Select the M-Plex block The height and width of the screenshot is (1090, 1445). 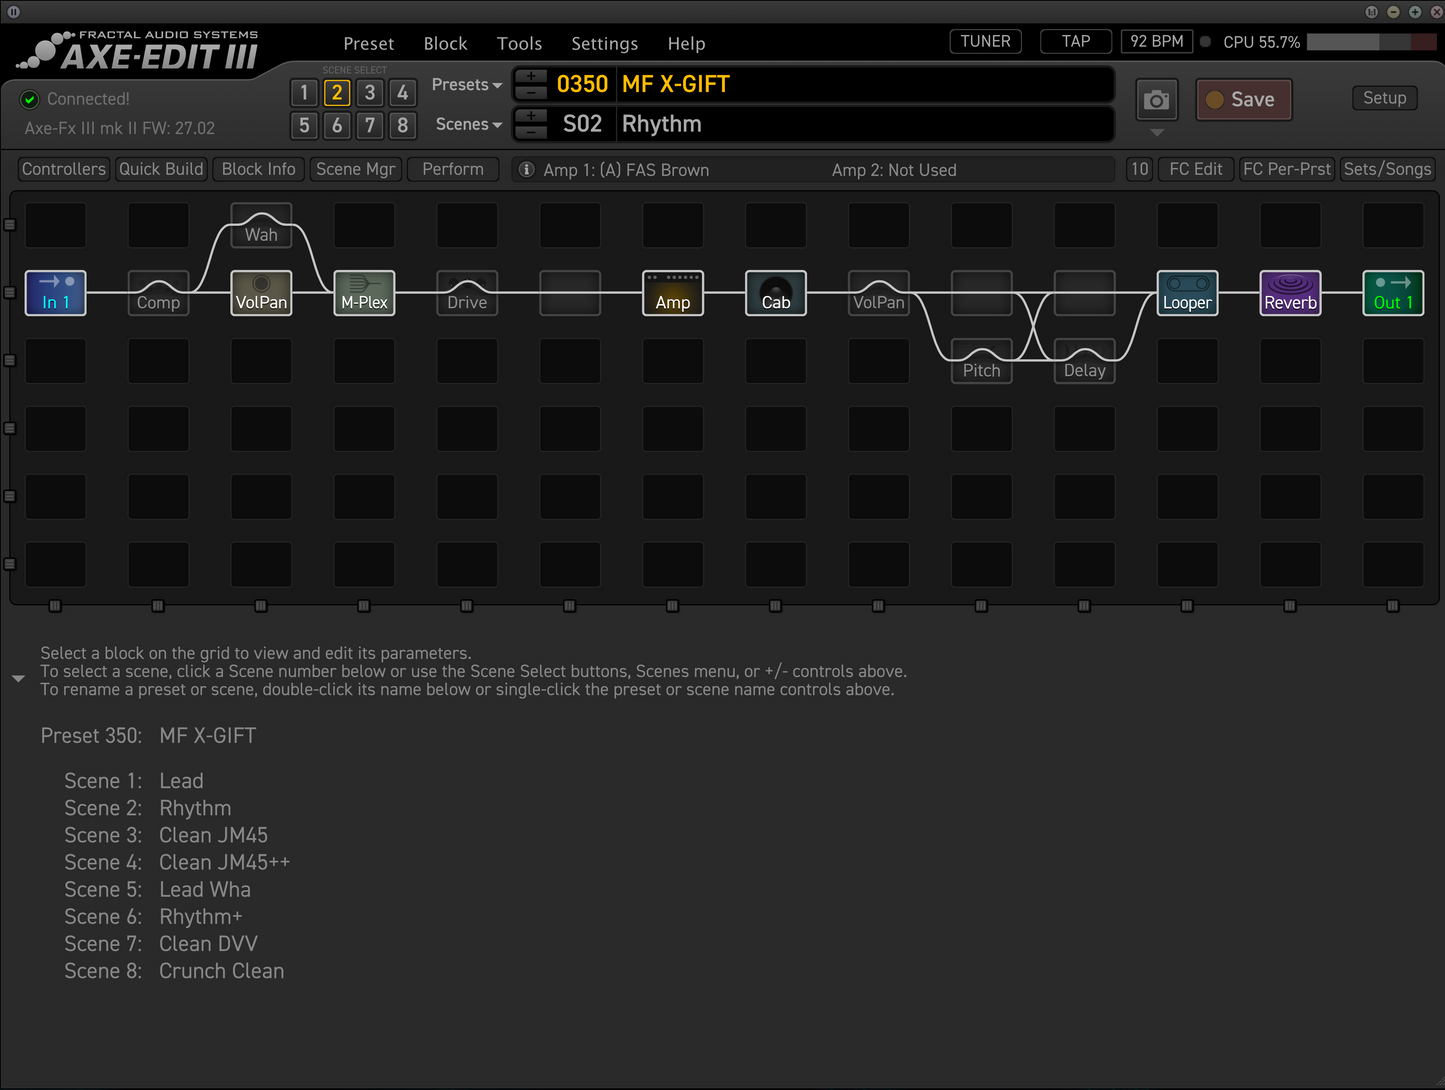click(364, 293)
